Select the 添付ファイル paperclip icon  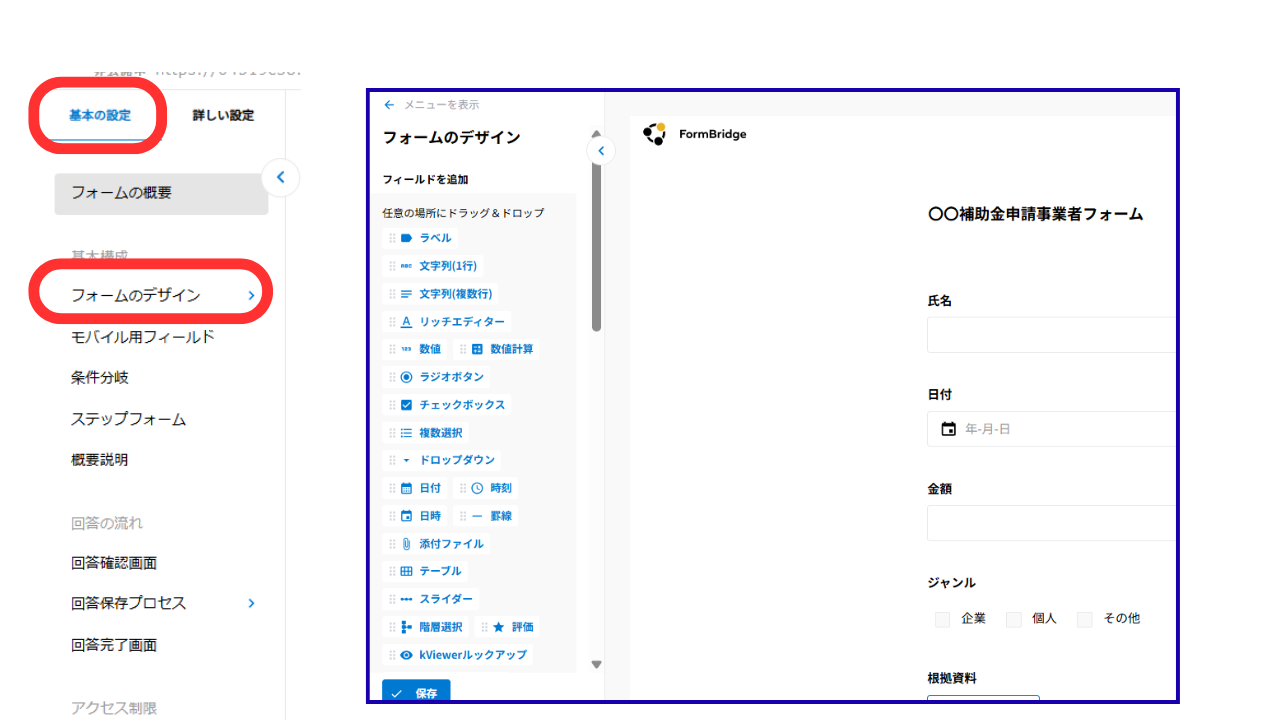[408, 543]
